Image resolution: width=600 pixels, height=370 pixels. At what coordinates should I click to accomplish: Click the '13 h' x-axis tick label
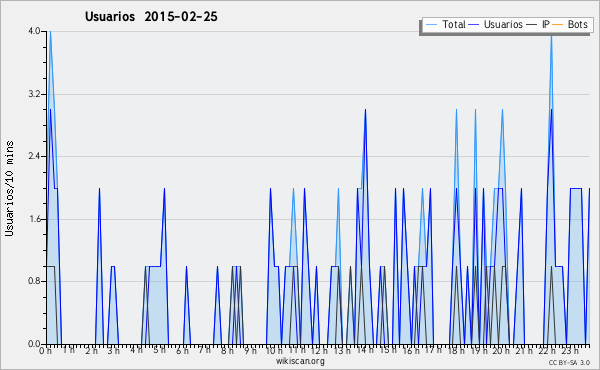point(342,350)
